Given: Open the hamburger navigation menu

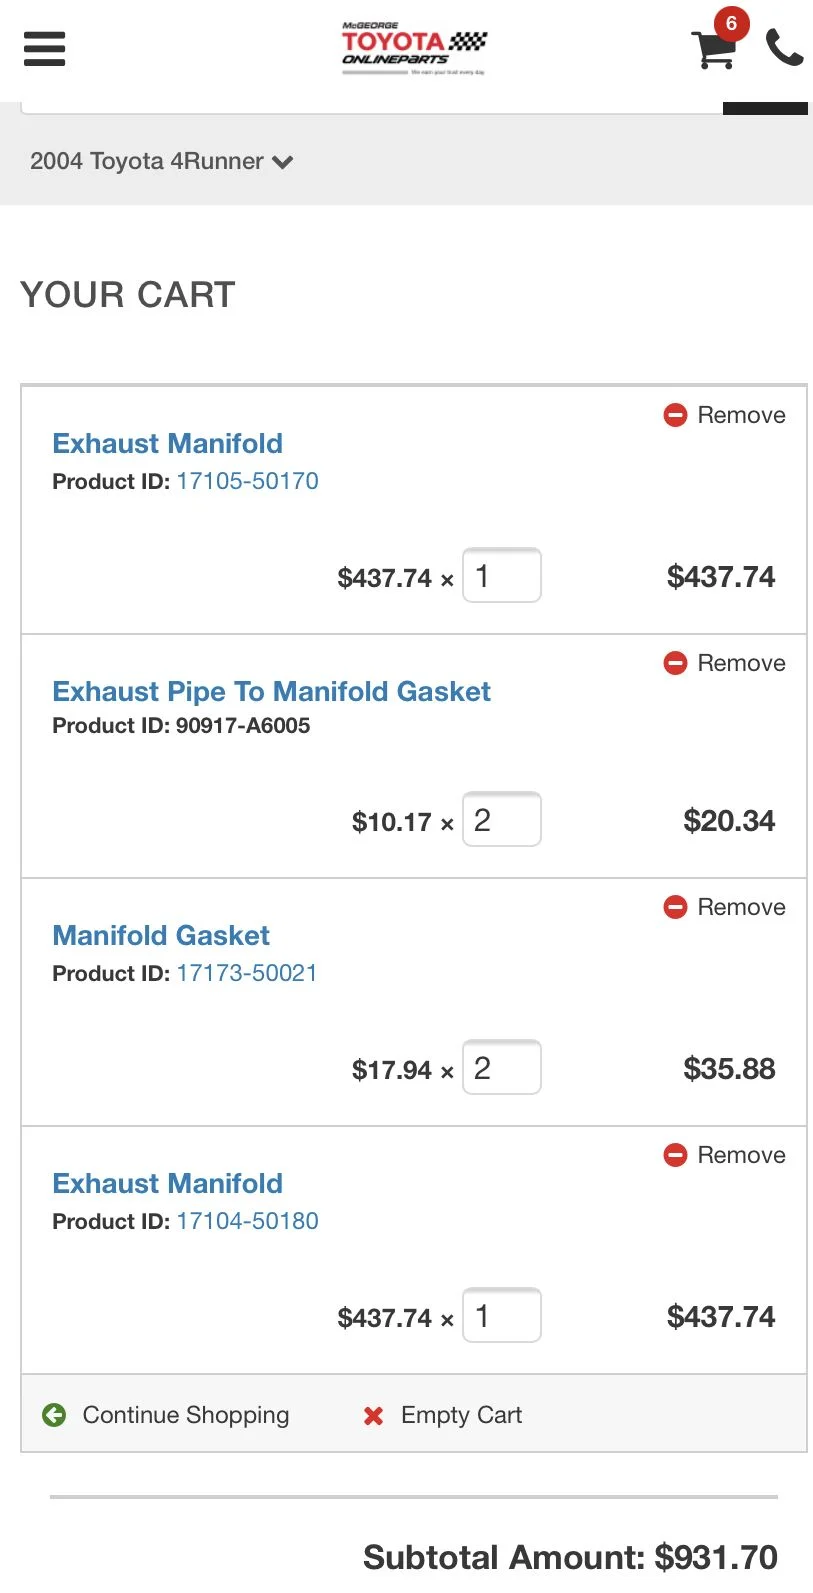Looking at the screenshot, I should [x=44, y=49].
